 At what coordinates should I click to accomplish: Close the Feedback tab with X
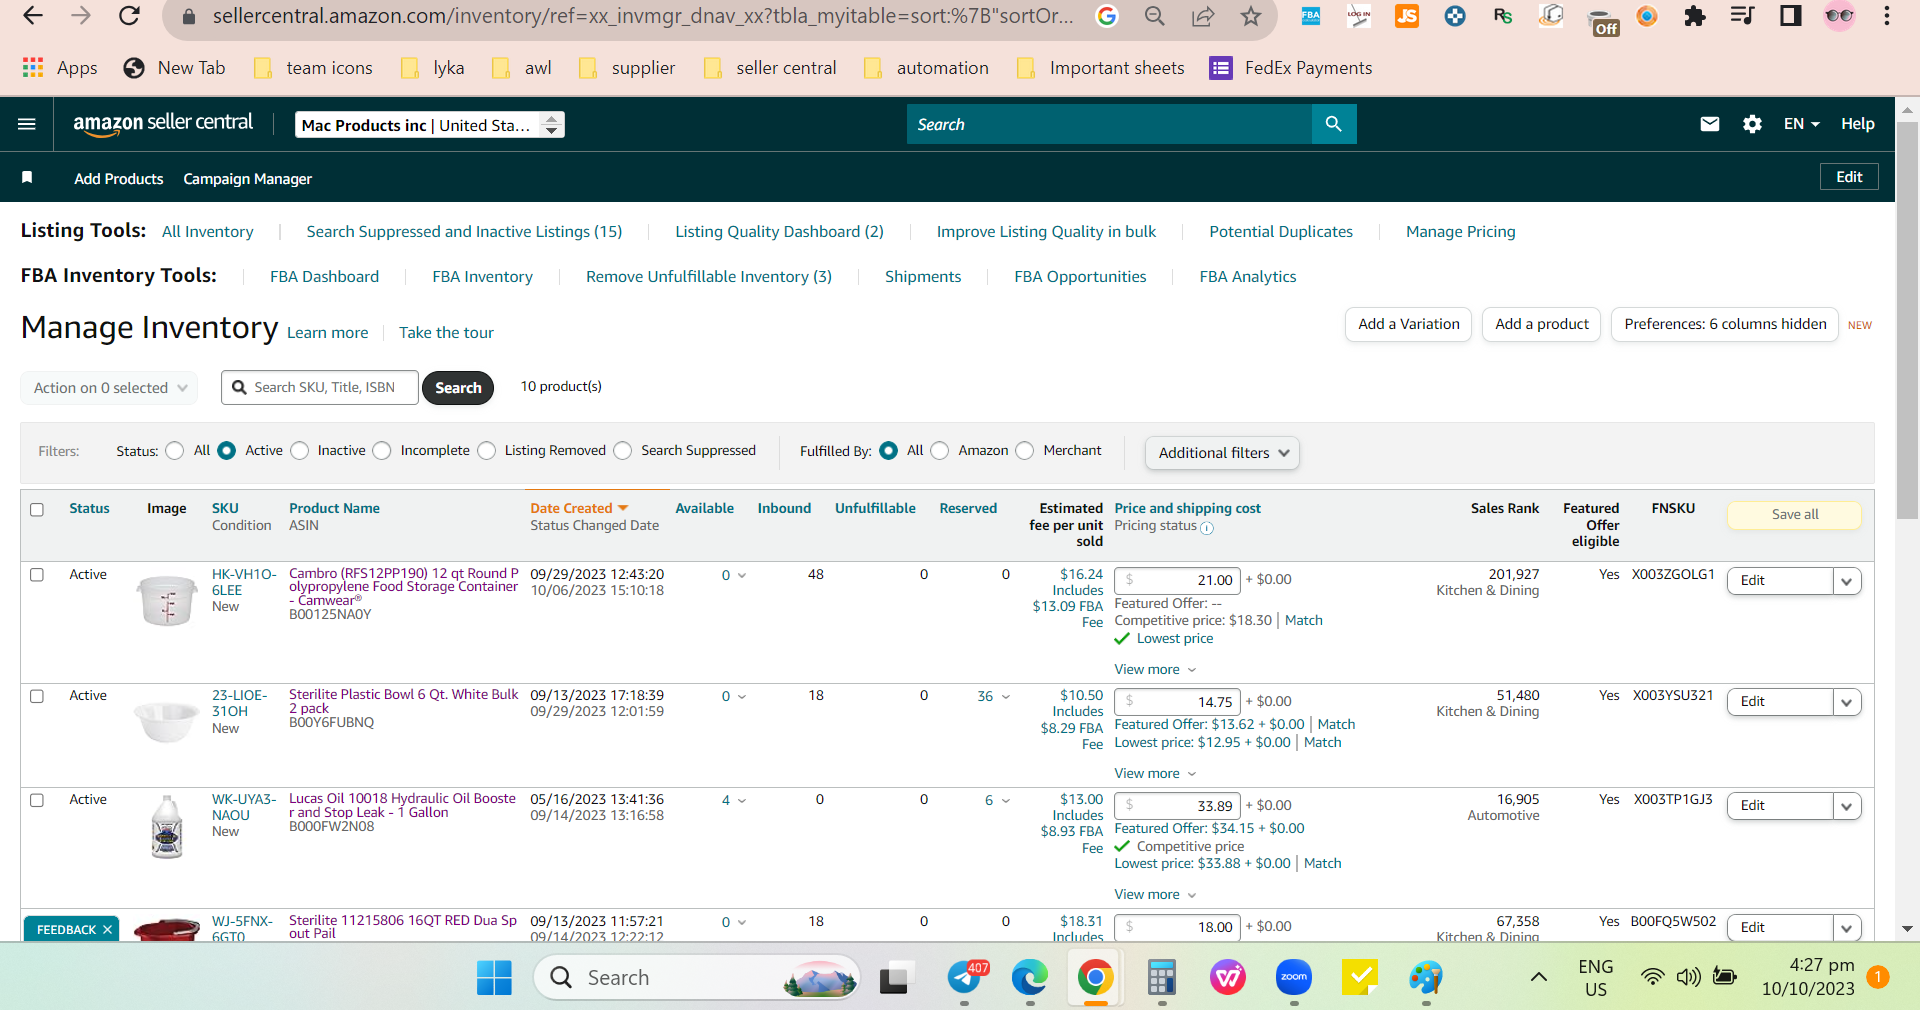pos(107,929)
